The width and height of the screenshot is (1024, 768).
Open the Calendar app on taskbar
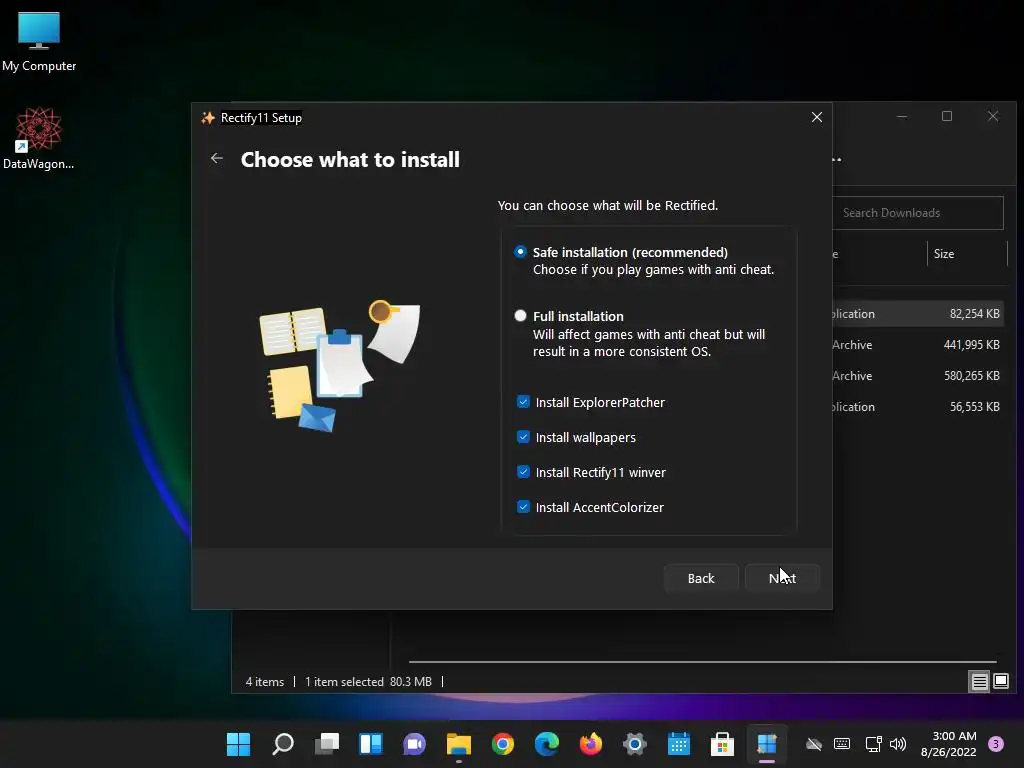(679, 744)
